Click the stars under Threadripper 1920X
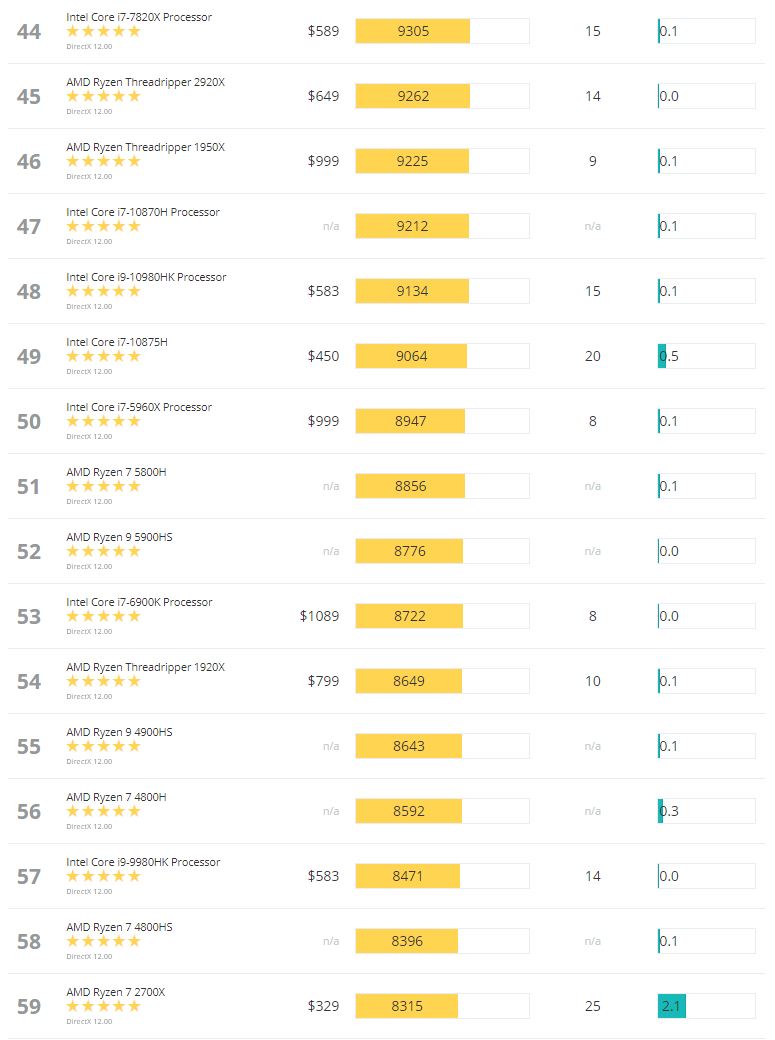The image size is (775, 1040). [x=104, y=681]
